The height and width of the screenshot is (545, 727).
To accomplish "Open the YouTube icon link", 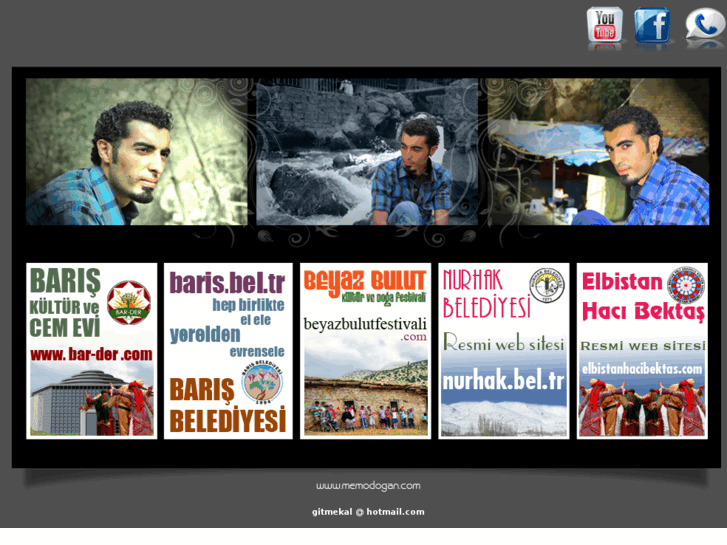I will (x=604, y=26).
